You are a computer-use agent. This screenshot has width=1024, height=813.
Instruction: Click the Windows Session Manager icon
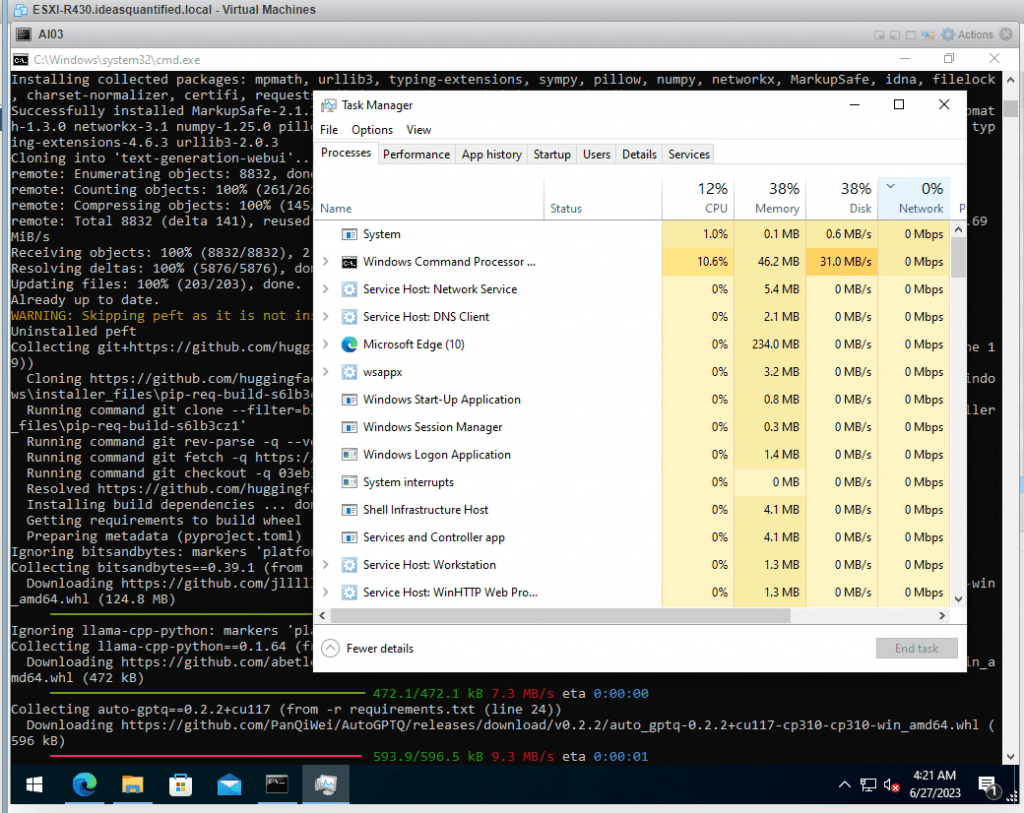349,427
